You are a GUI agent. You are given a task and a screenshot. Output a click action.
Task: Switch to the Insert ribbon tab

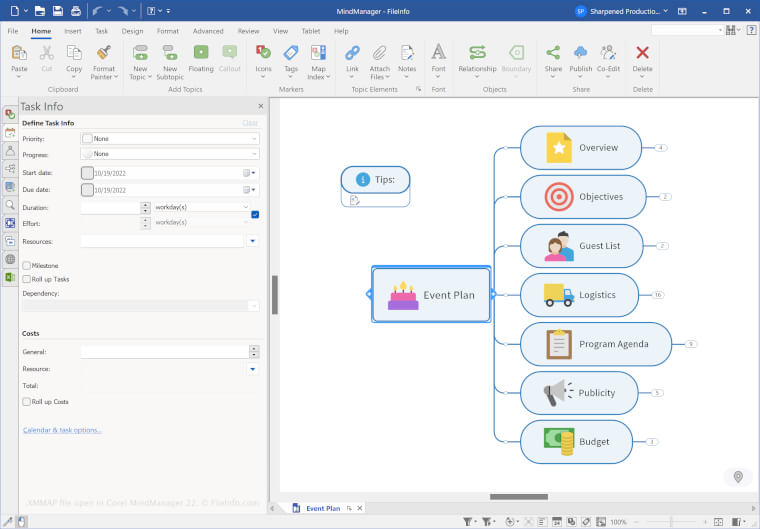tap(73, 31)
